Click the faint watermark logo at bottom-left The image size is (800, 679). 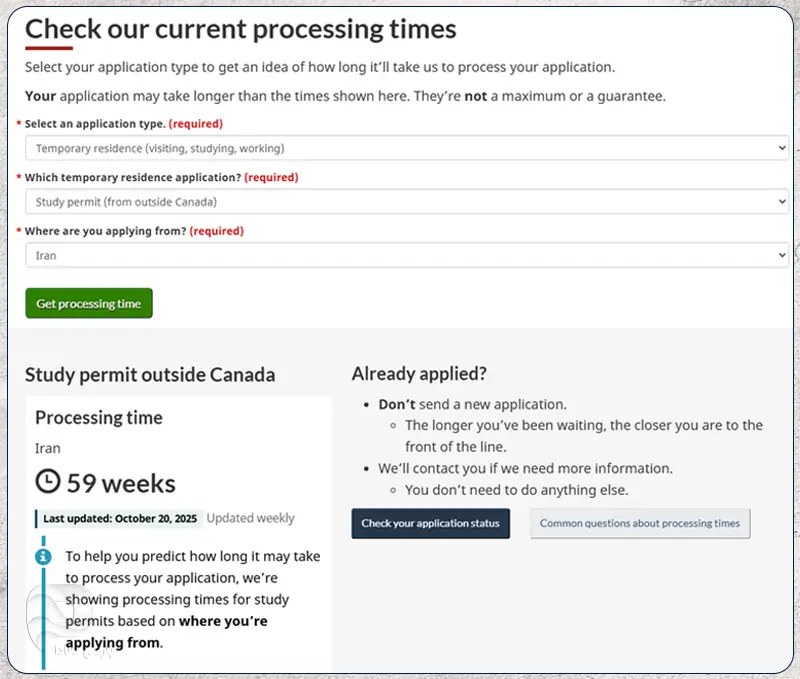tap(52, 624)
